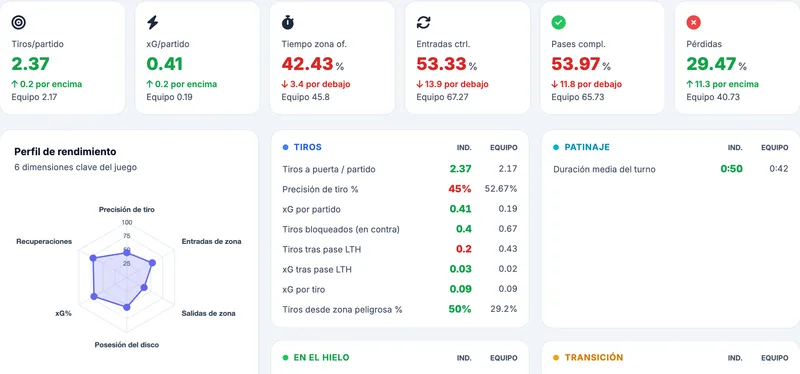Click 'Equipo 45.8' text
This screenshot has width=800, height=374.
[306, 97]
